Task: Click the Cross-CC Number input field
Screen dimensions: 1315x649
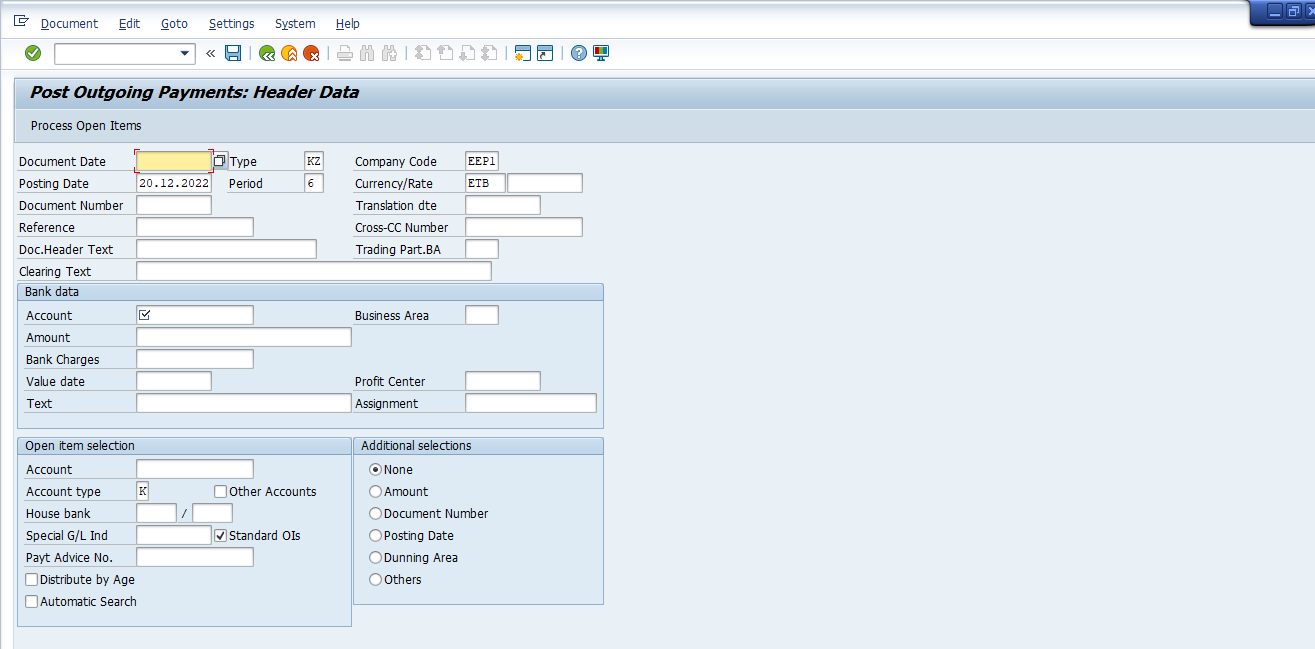Action: (x=524, y=227)
